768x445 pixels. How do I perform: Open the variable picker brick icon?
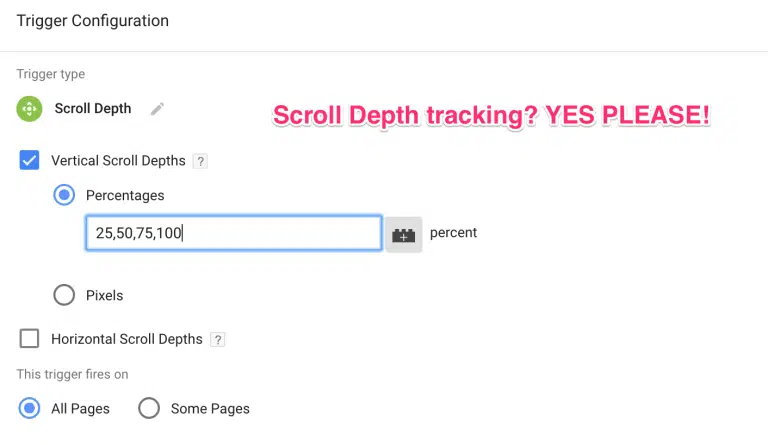pyautogui.click(x=404, y=234)
